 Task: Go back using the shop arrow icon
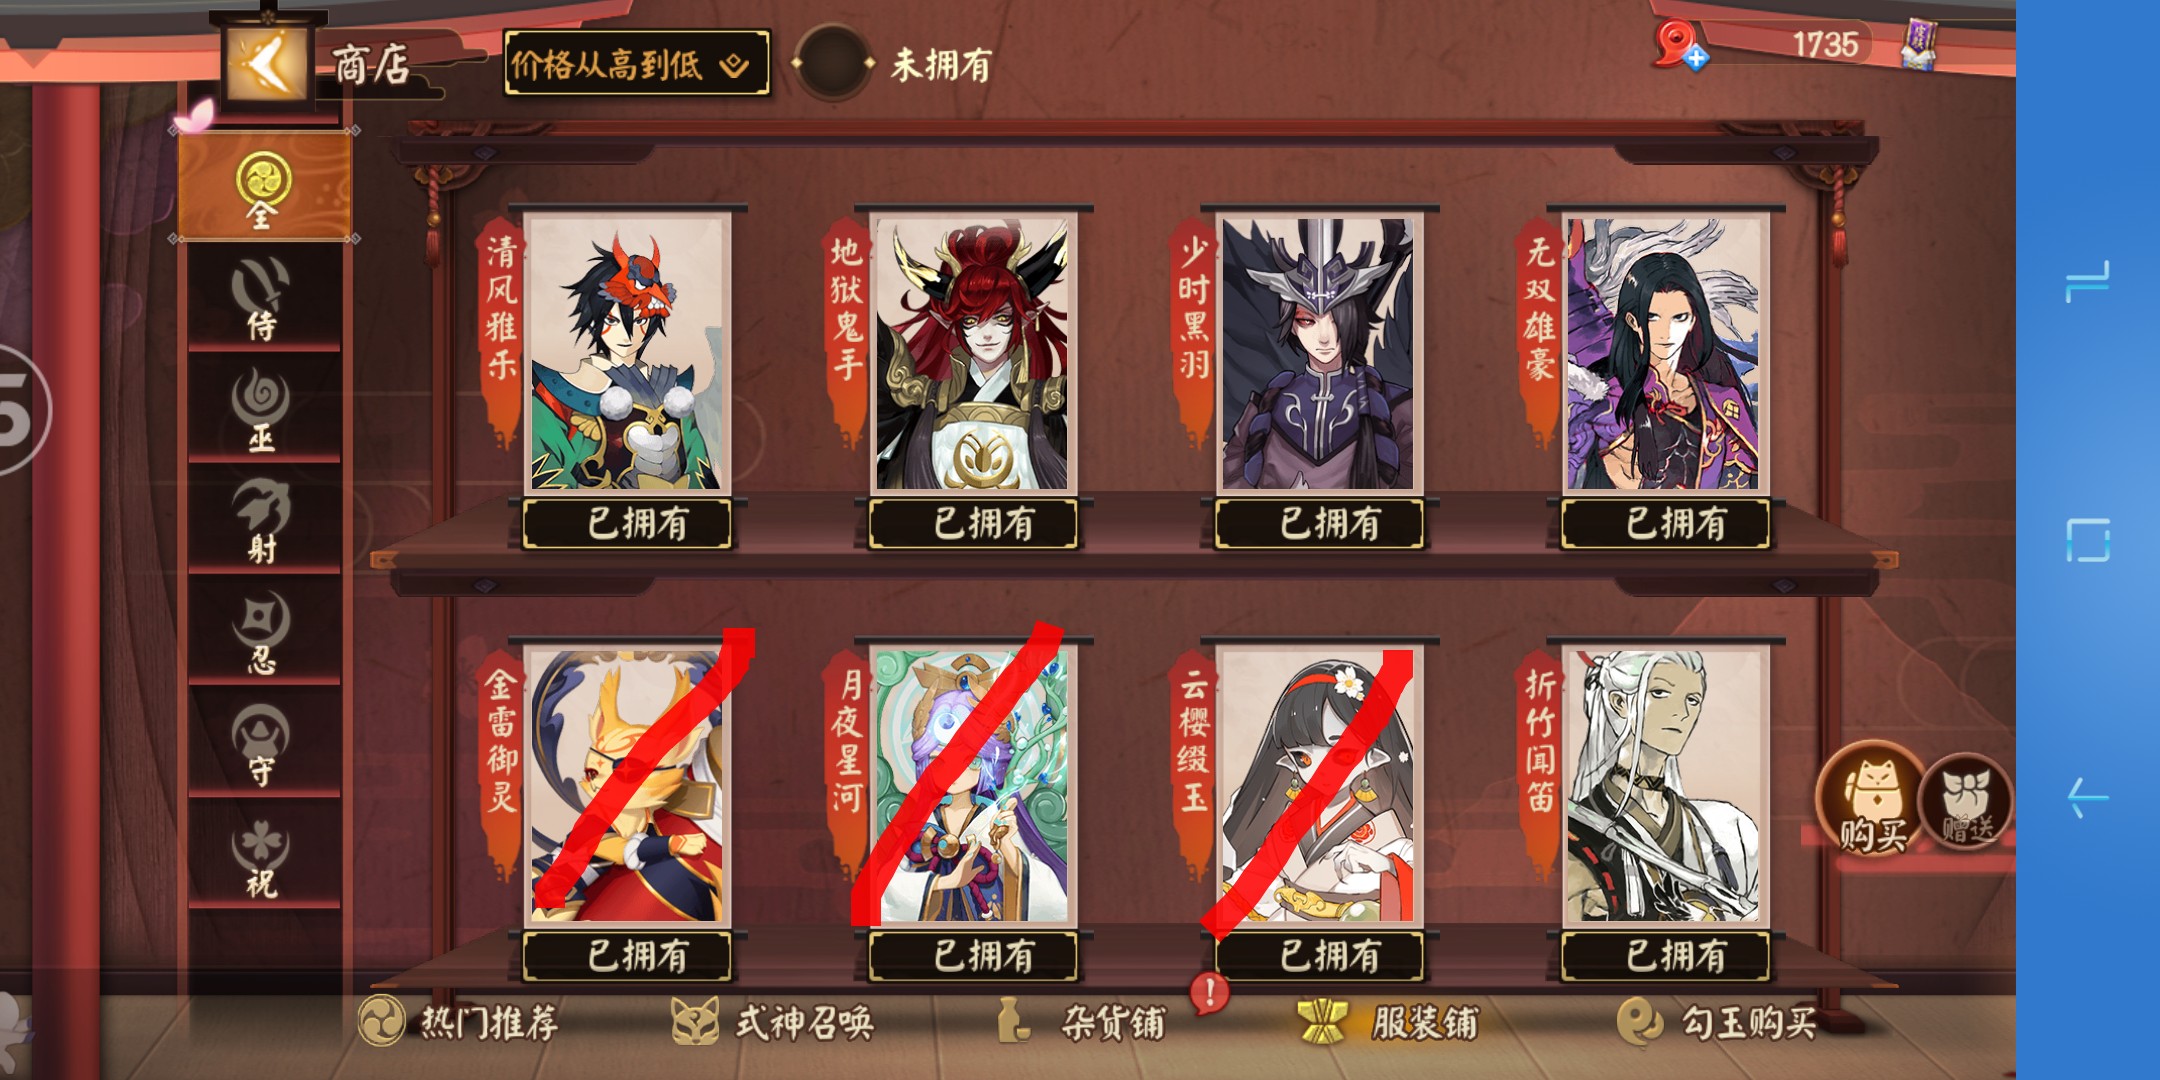(266, 64)
